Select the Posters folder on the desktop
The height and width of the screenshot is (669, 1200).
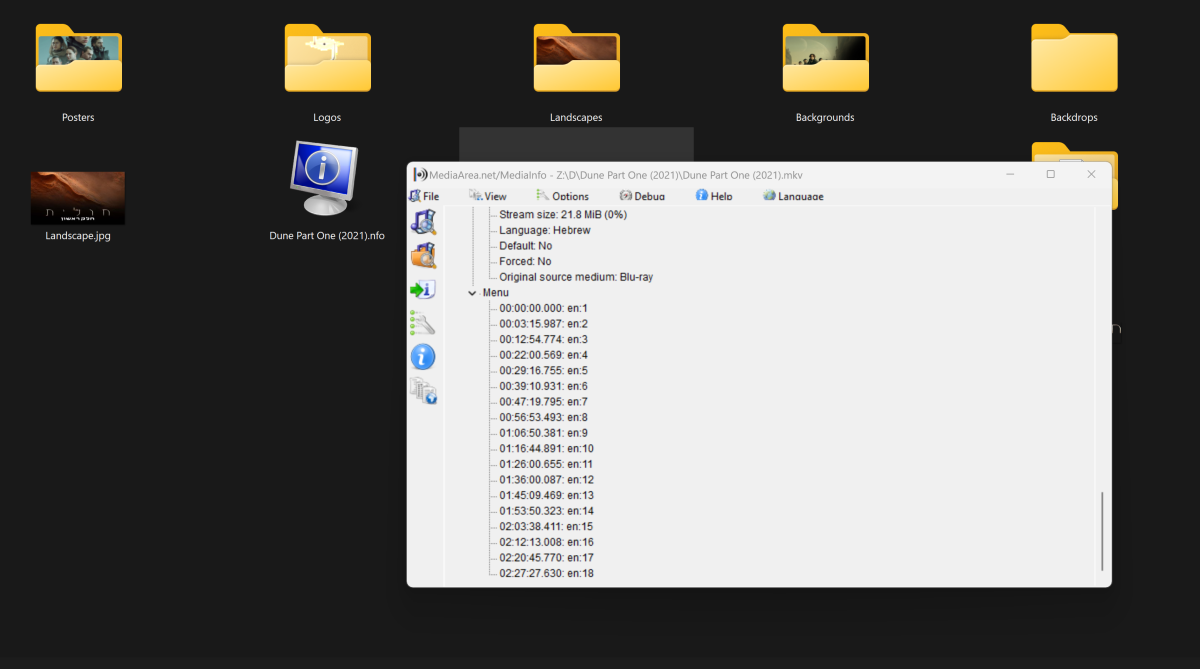[x=78, y=59]
